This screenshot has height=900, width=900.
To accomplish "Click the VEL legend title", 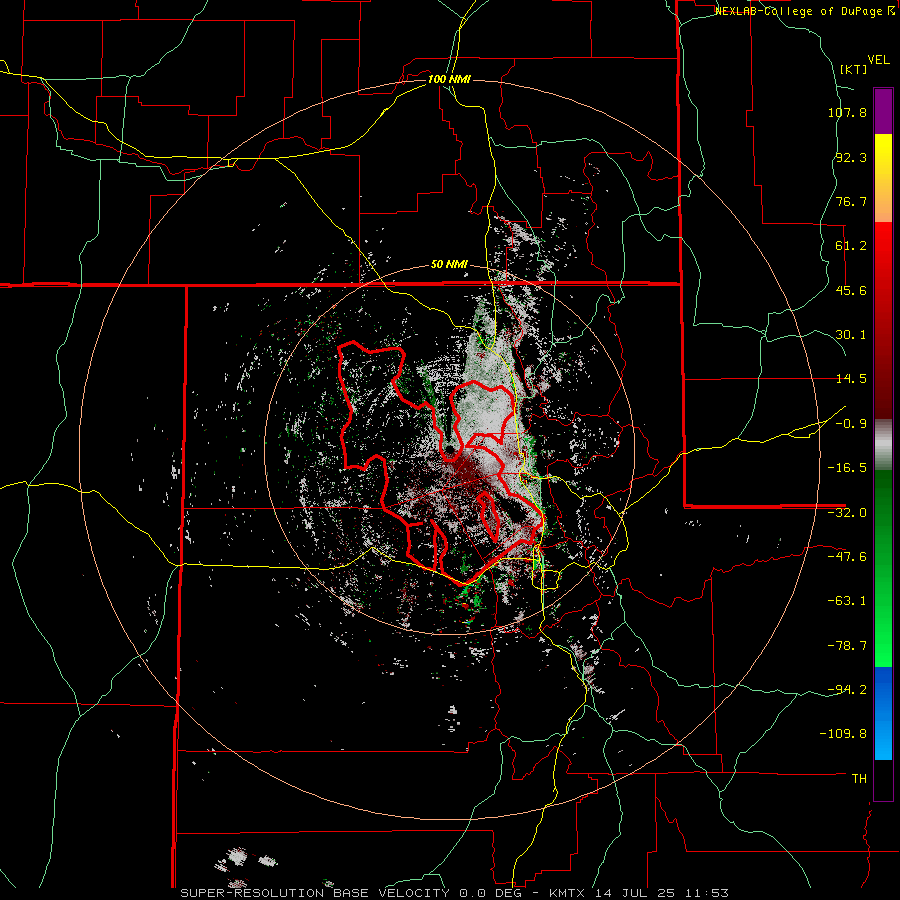I will pyautogui.click(x=878, y=60).
